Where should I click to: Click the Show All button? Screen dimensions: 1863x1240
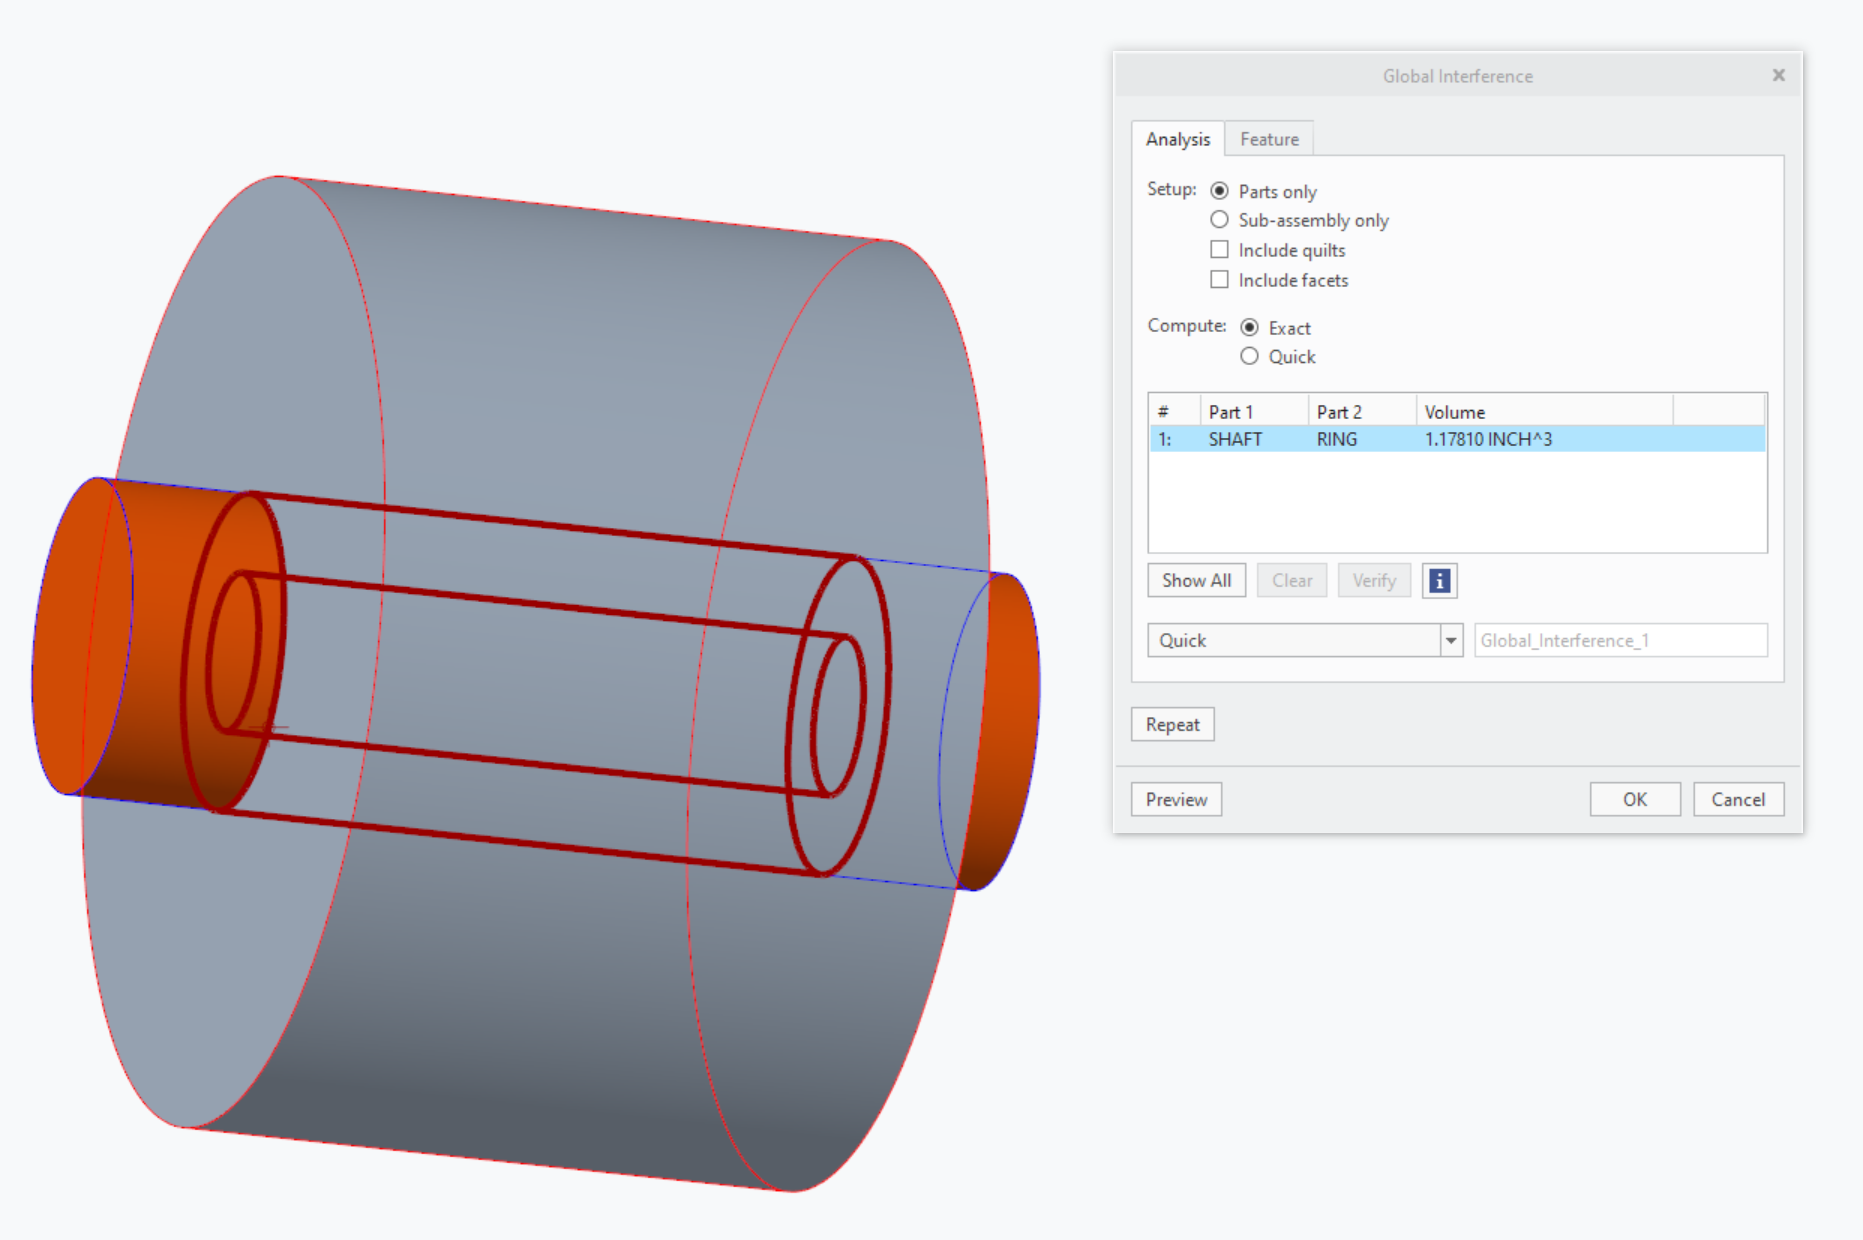click(x=1196, y=580)
